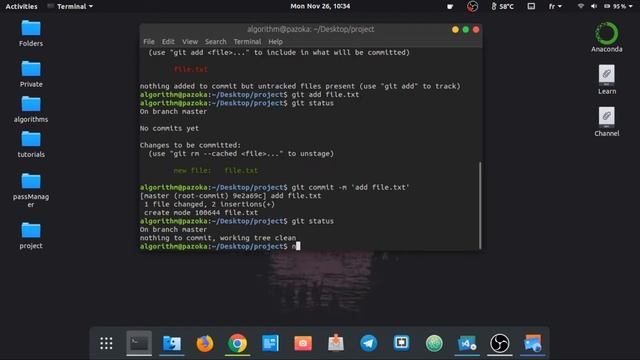
Task: Show the applications grid in the dock
Action: pos(106,343)
